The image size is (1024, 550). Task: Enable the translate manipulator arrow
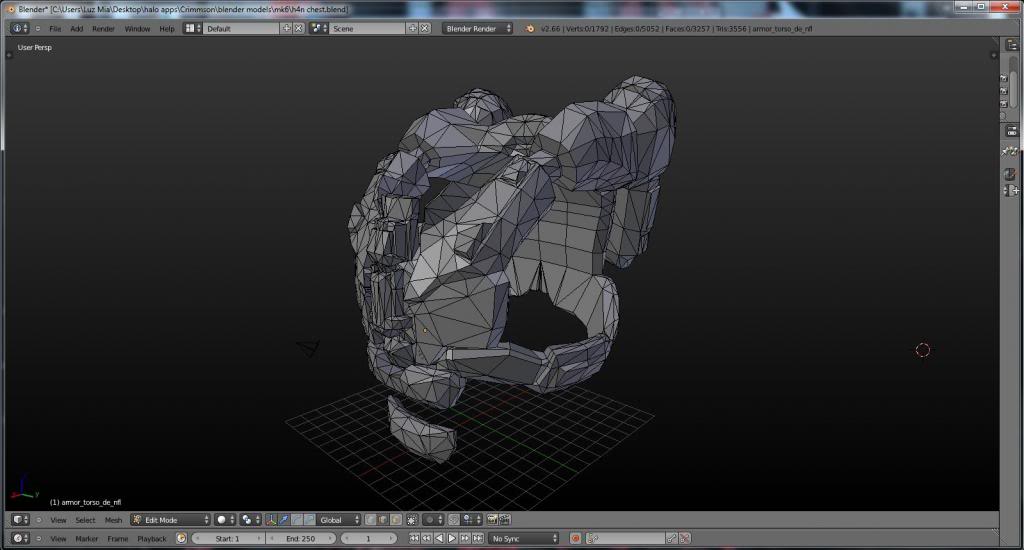click(x=283, y=520)
